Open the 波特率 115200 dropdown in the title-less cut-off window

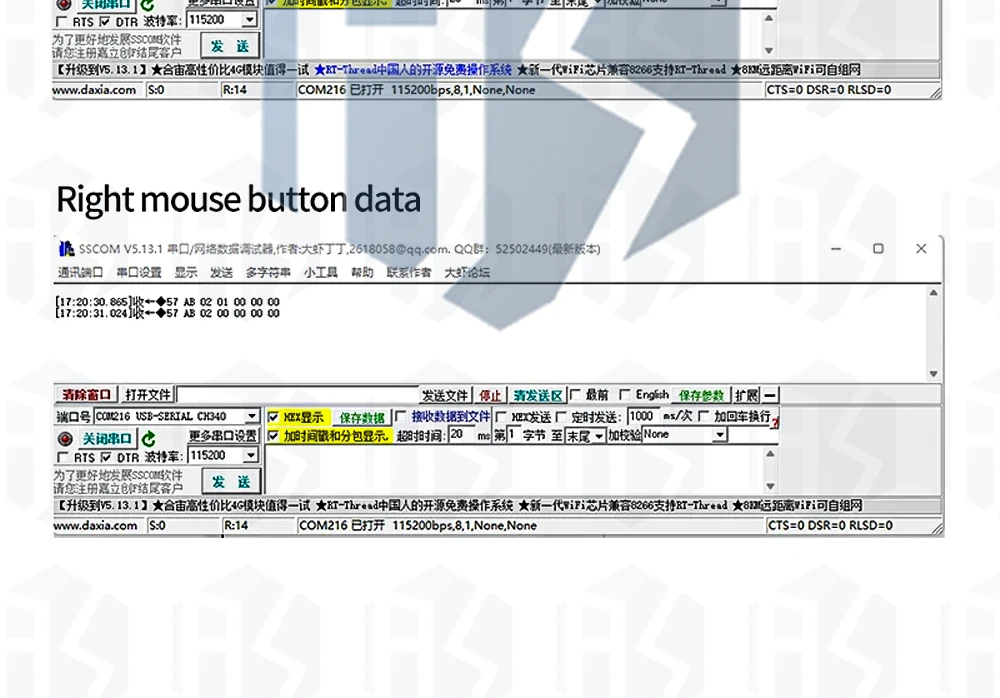249,20
